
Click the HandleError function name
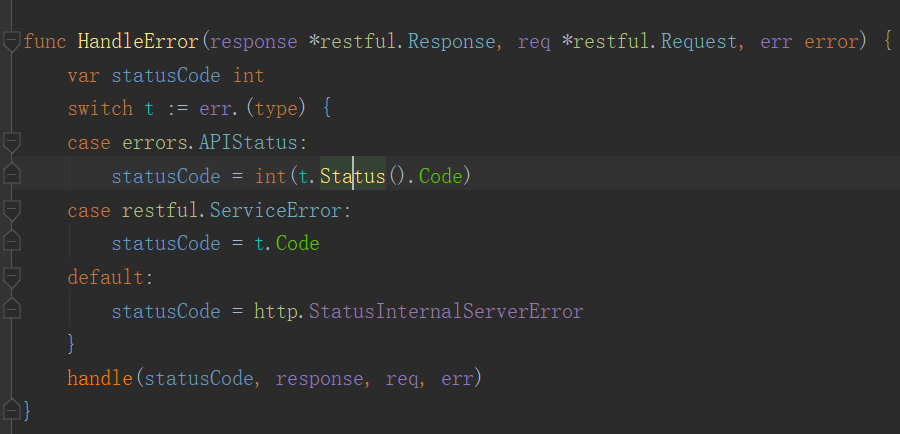tap(138, 42)
